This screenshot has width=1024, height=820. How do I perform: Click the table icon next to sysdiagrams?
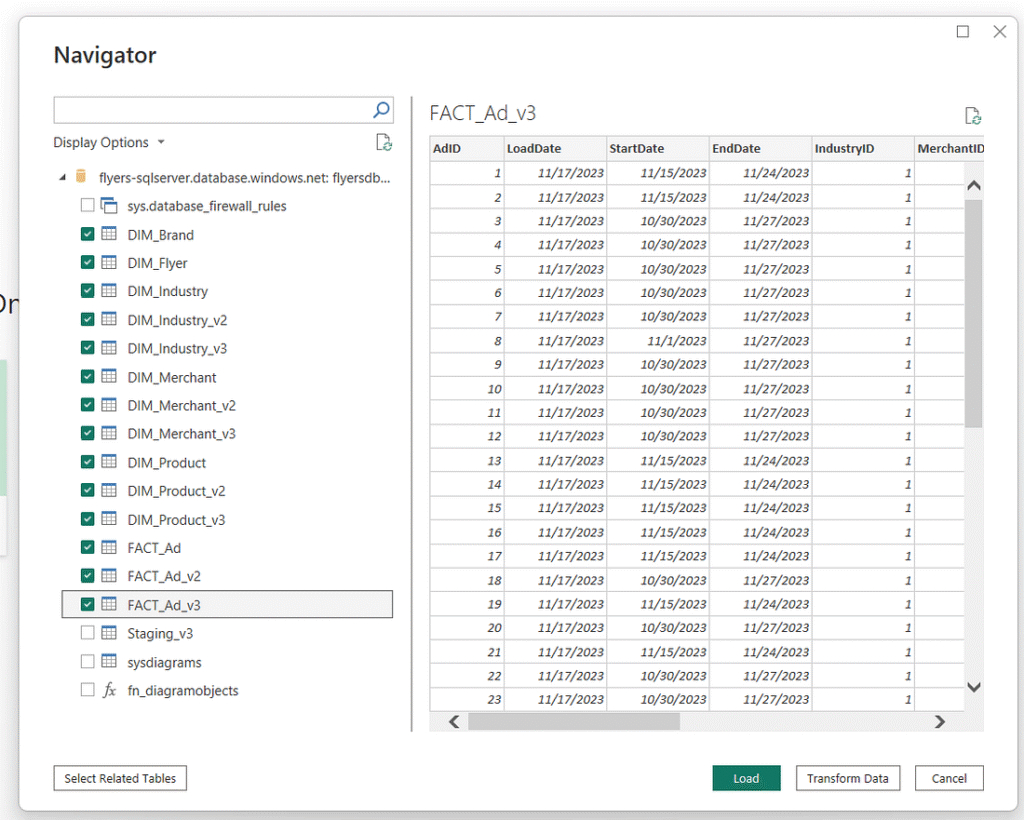pos(109,661)
